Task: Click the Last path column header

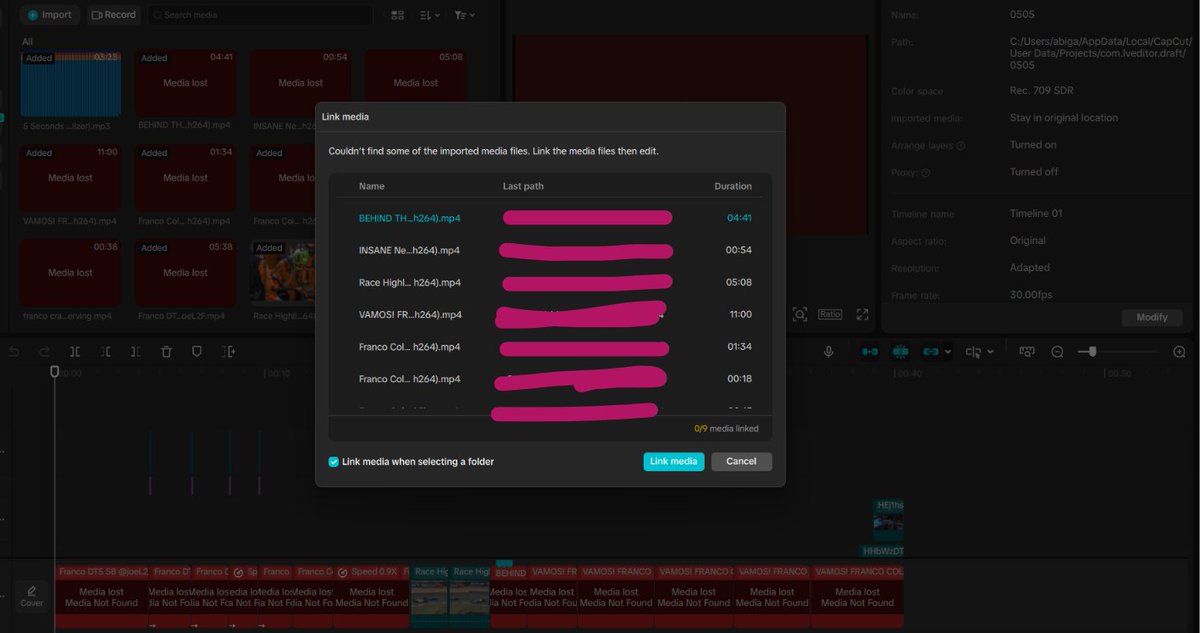Action: point(523,187)
